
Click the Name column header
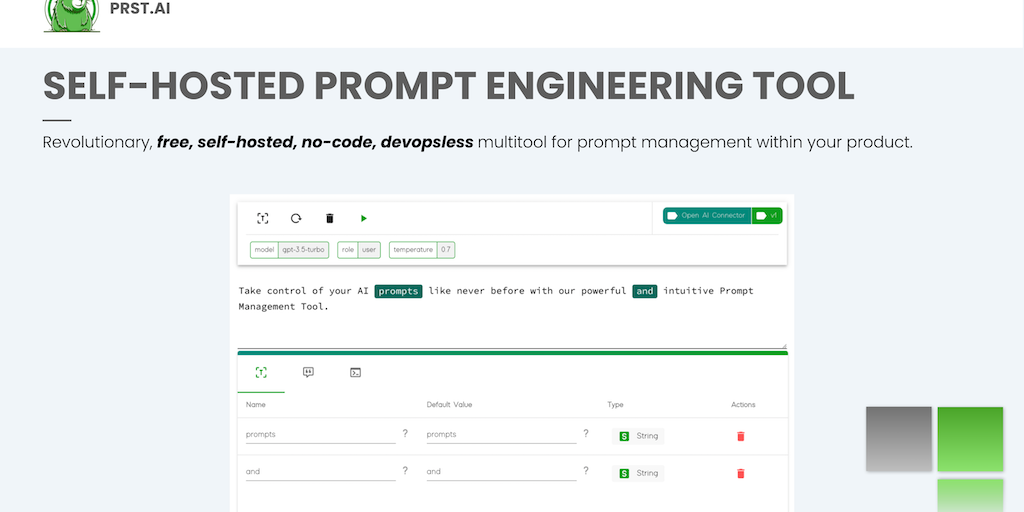pyautogui.click(x=255, y=405)
